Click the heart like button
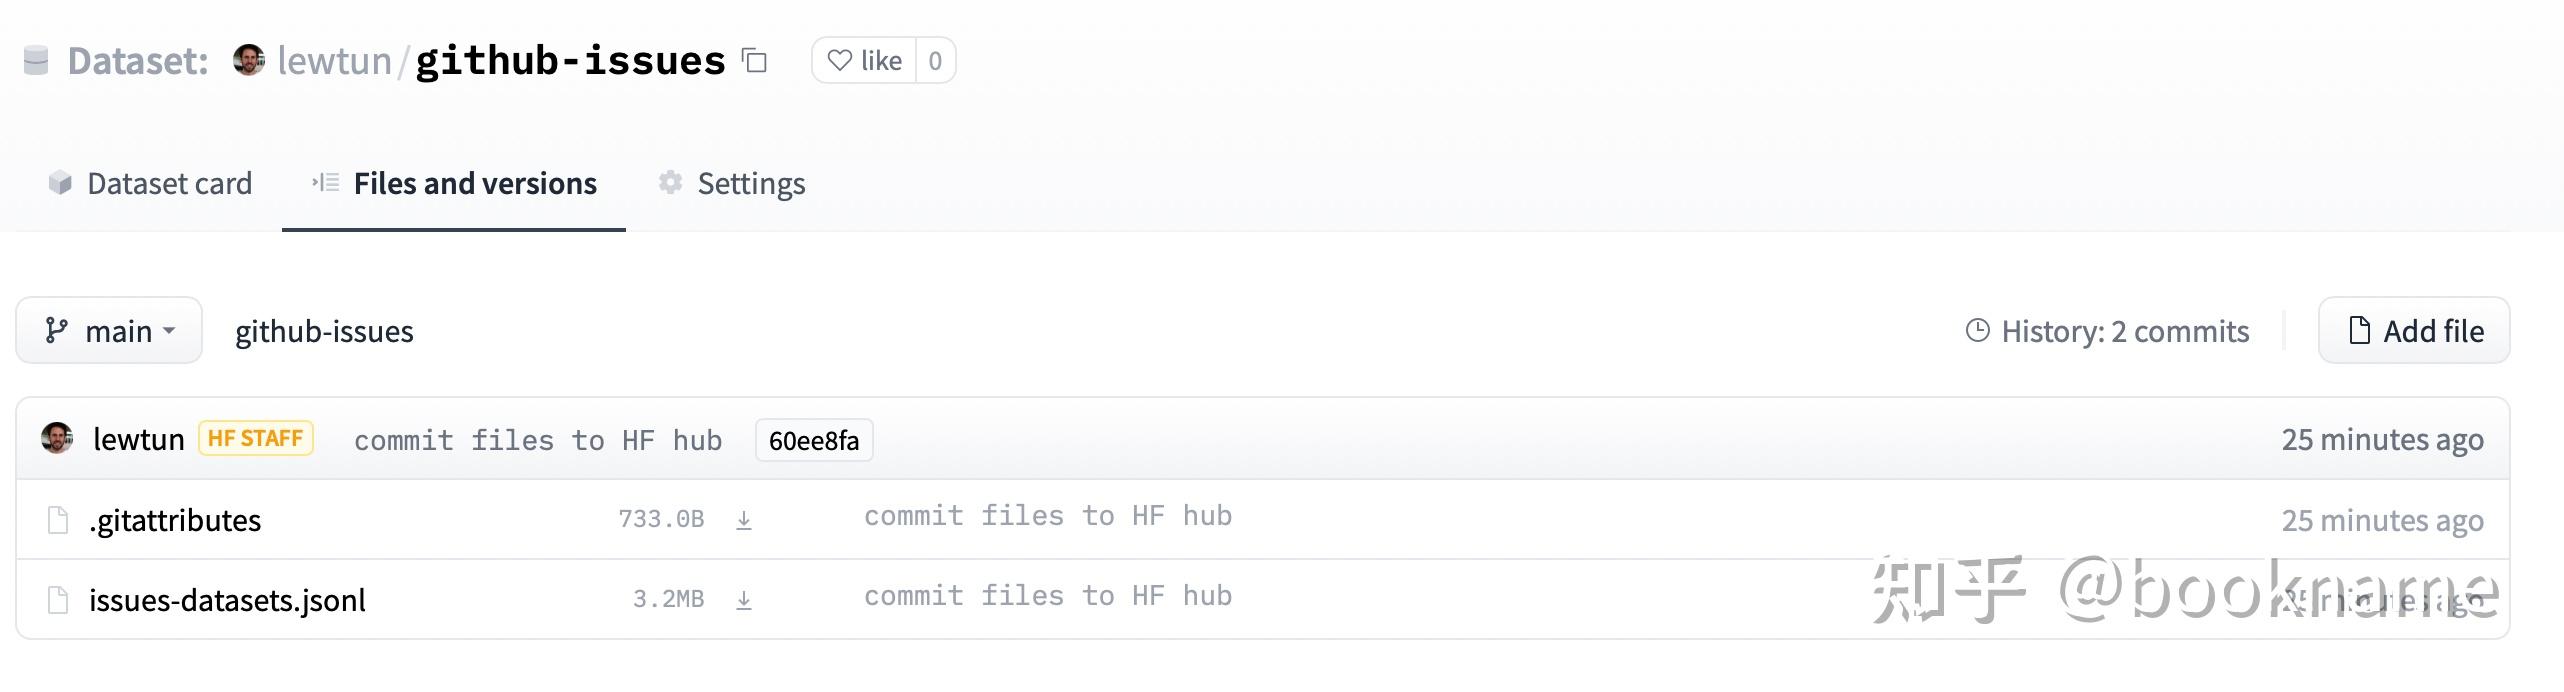The width and height of the screenshot is (2564, 692). tap(864, 61)
